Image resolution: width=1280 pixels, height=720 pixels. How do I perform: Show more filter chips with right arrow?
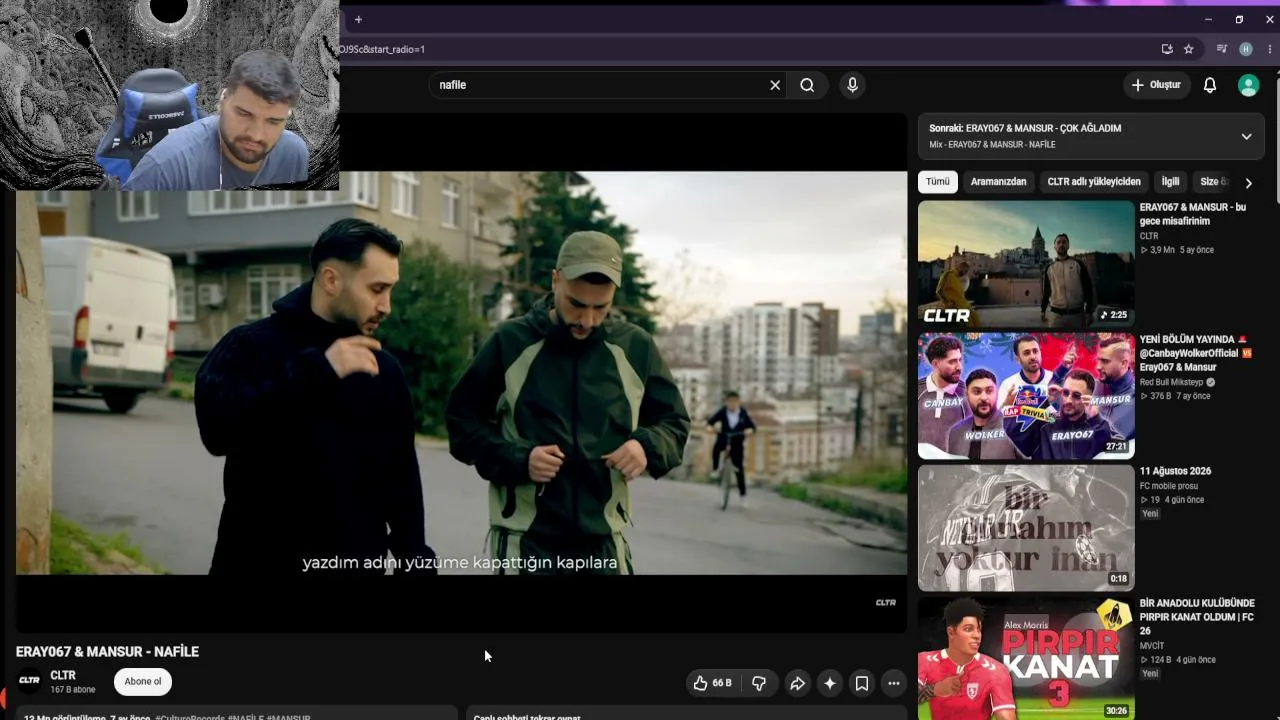[x=1248, y=183]
